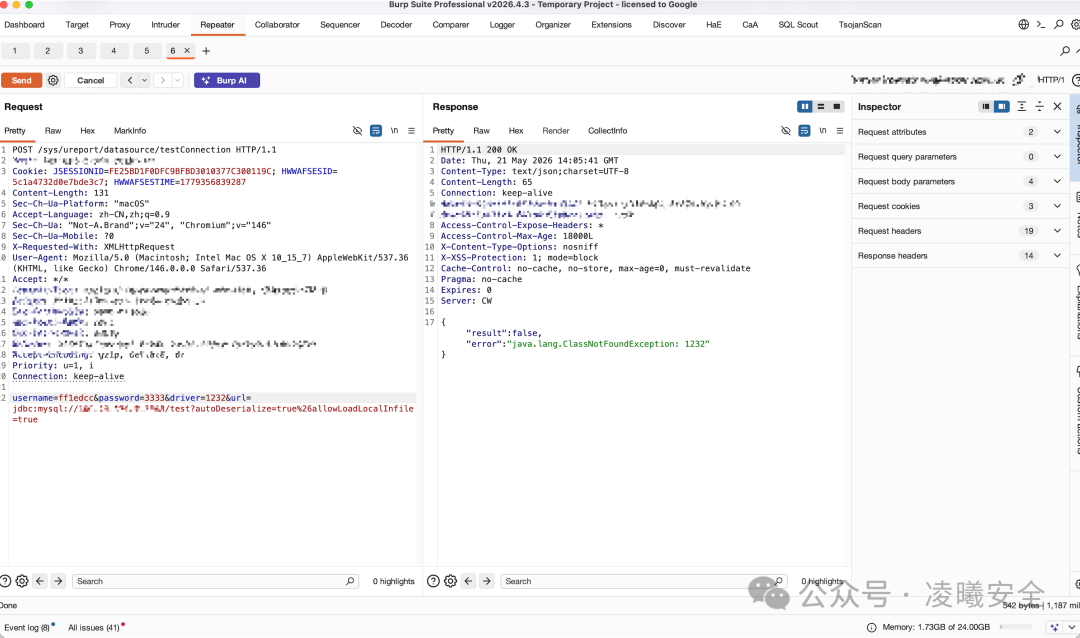
Task: Click into request Search field
Action: tap(214, 581)
